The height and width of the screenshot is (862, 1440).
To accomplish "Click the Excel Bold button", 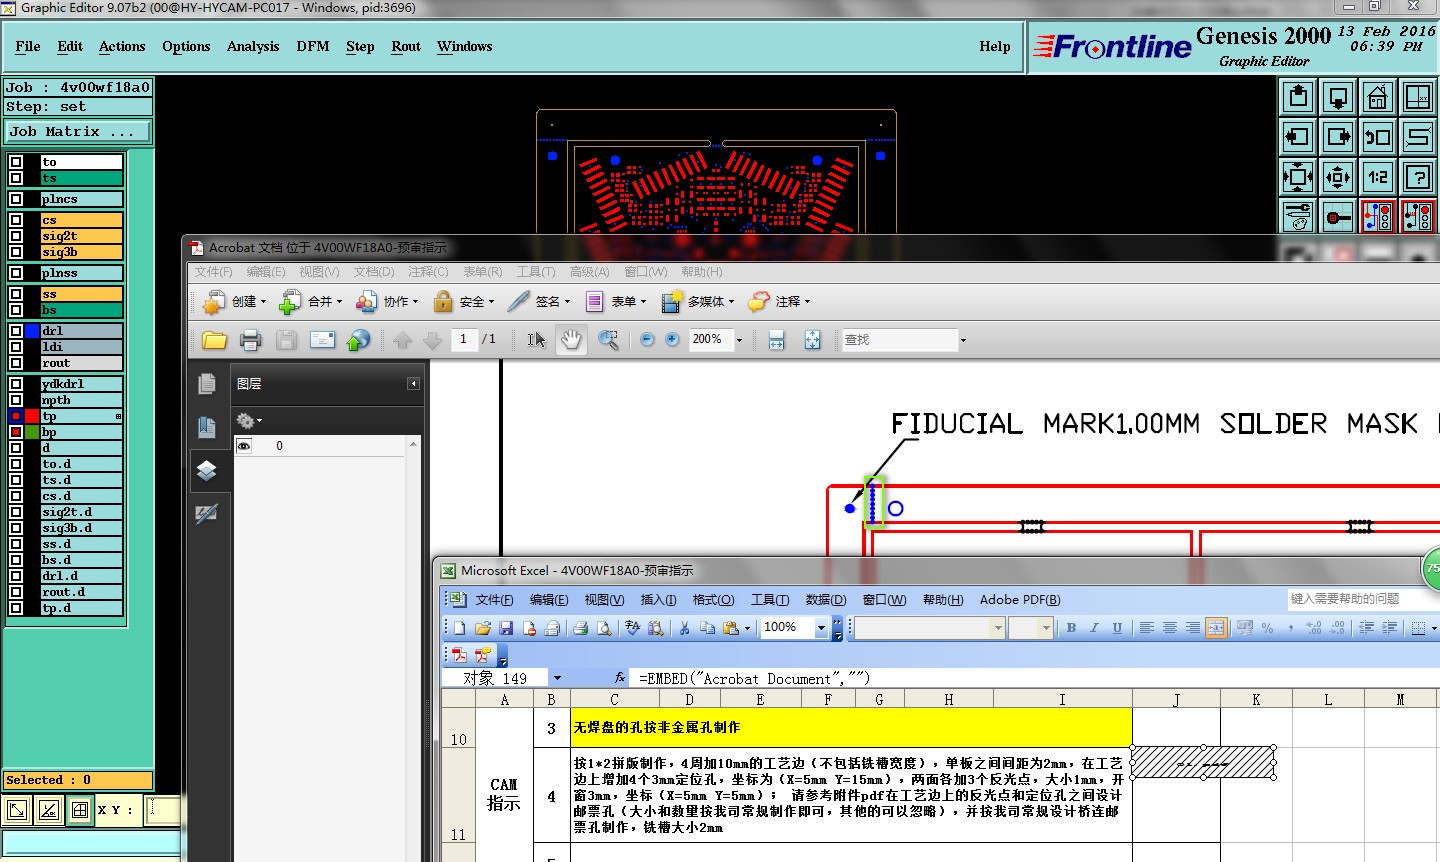I will click(x=1071, y=628).
